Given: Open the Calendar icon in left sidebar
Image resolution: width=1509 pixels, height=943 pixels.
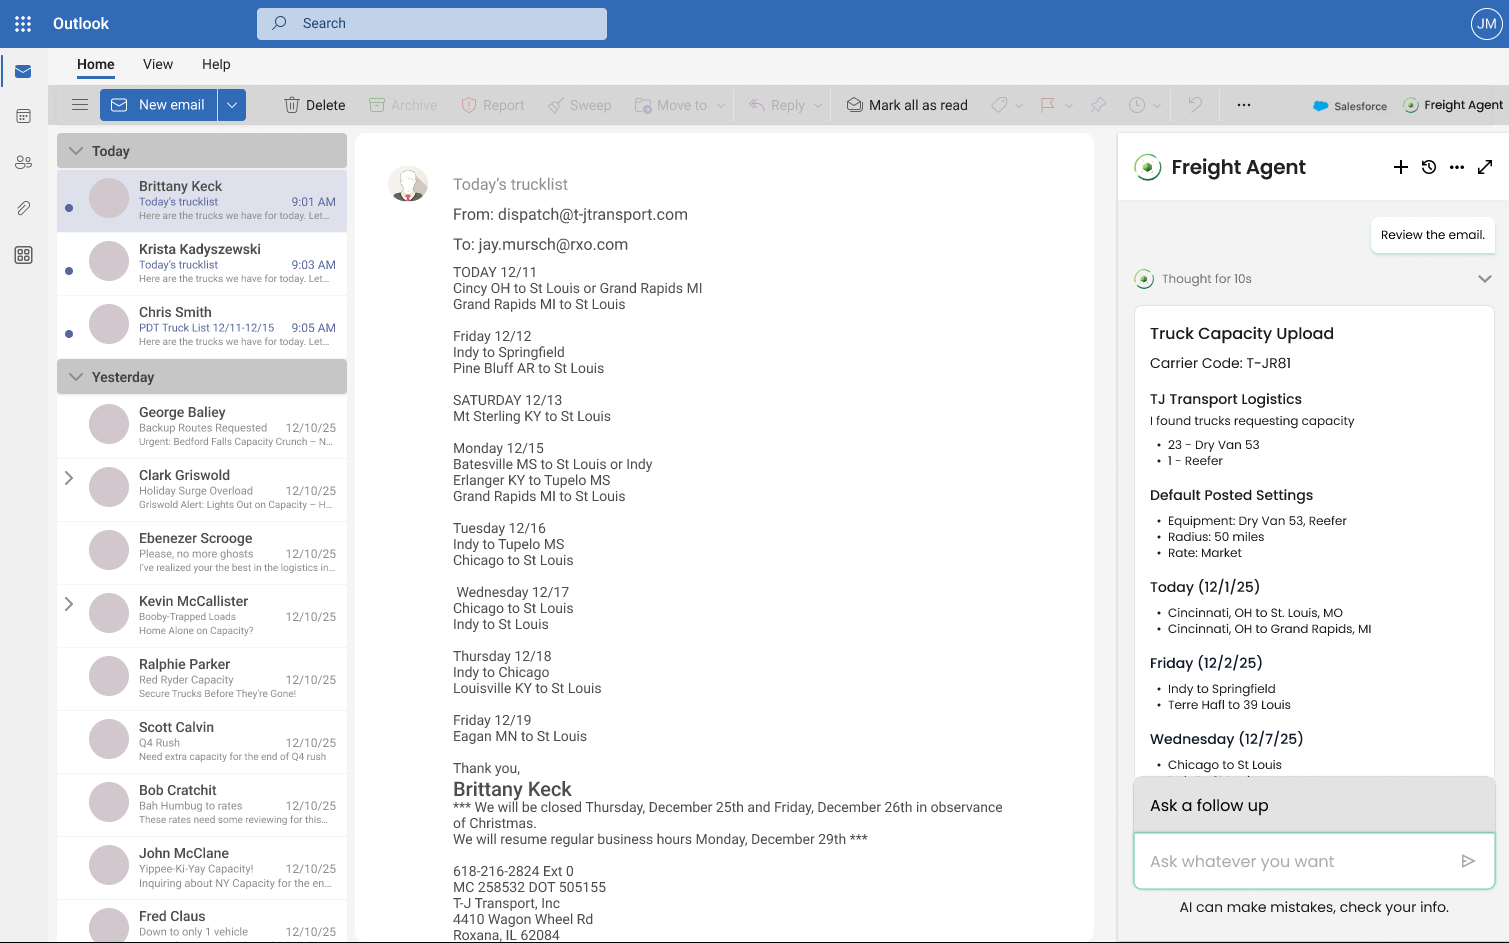Looking at the screenshot, I should coord(23,116).
